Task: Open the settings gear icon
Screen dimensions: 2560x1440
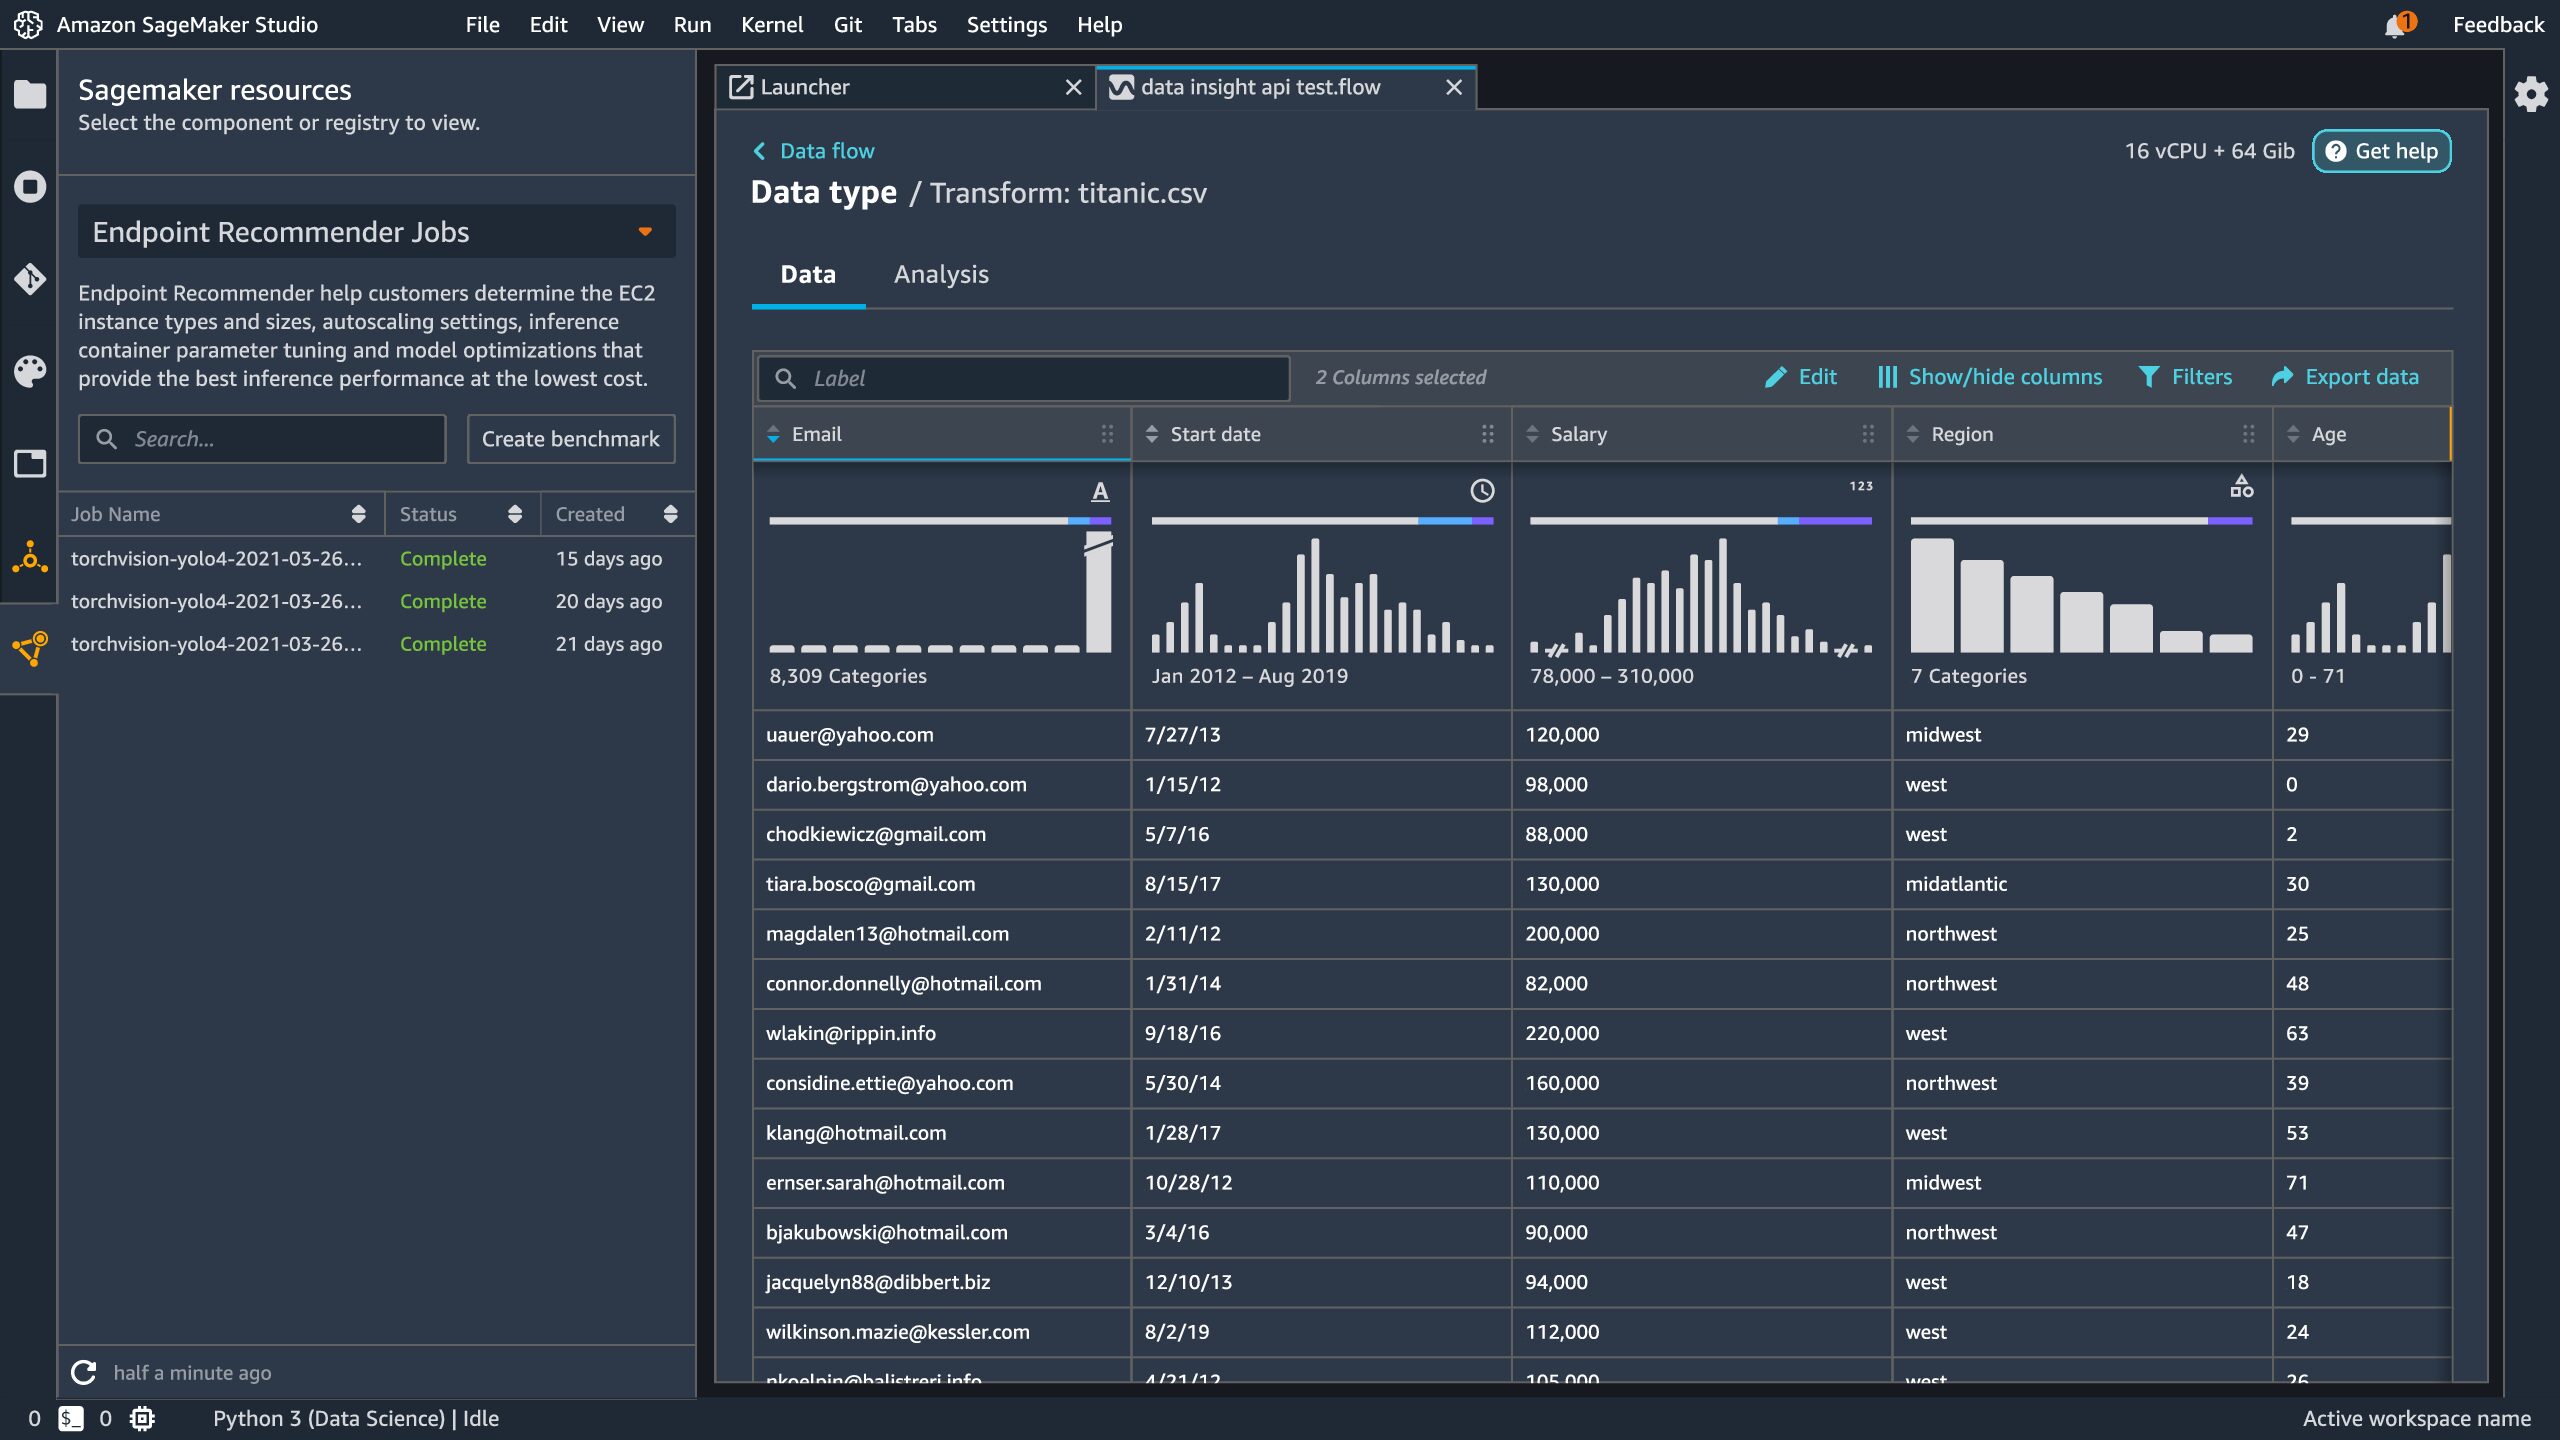Action: click(x=2531, y=95)
